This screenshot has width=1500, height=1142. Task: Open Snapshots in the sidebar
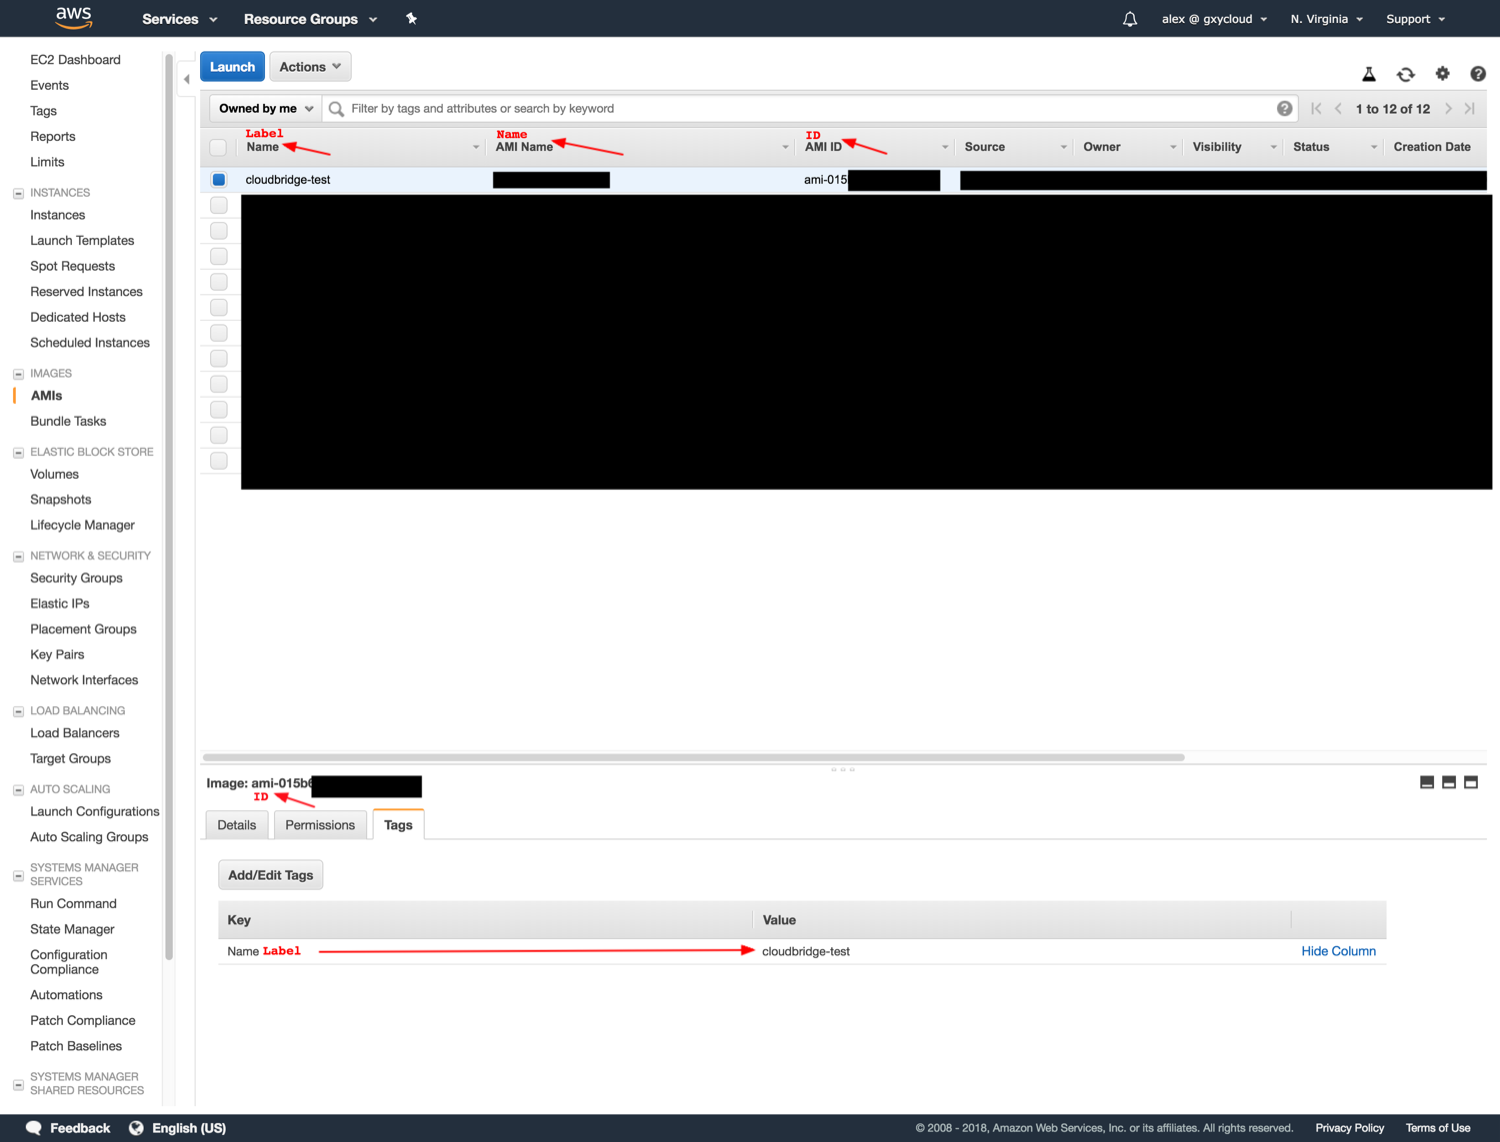pos(61,500)
